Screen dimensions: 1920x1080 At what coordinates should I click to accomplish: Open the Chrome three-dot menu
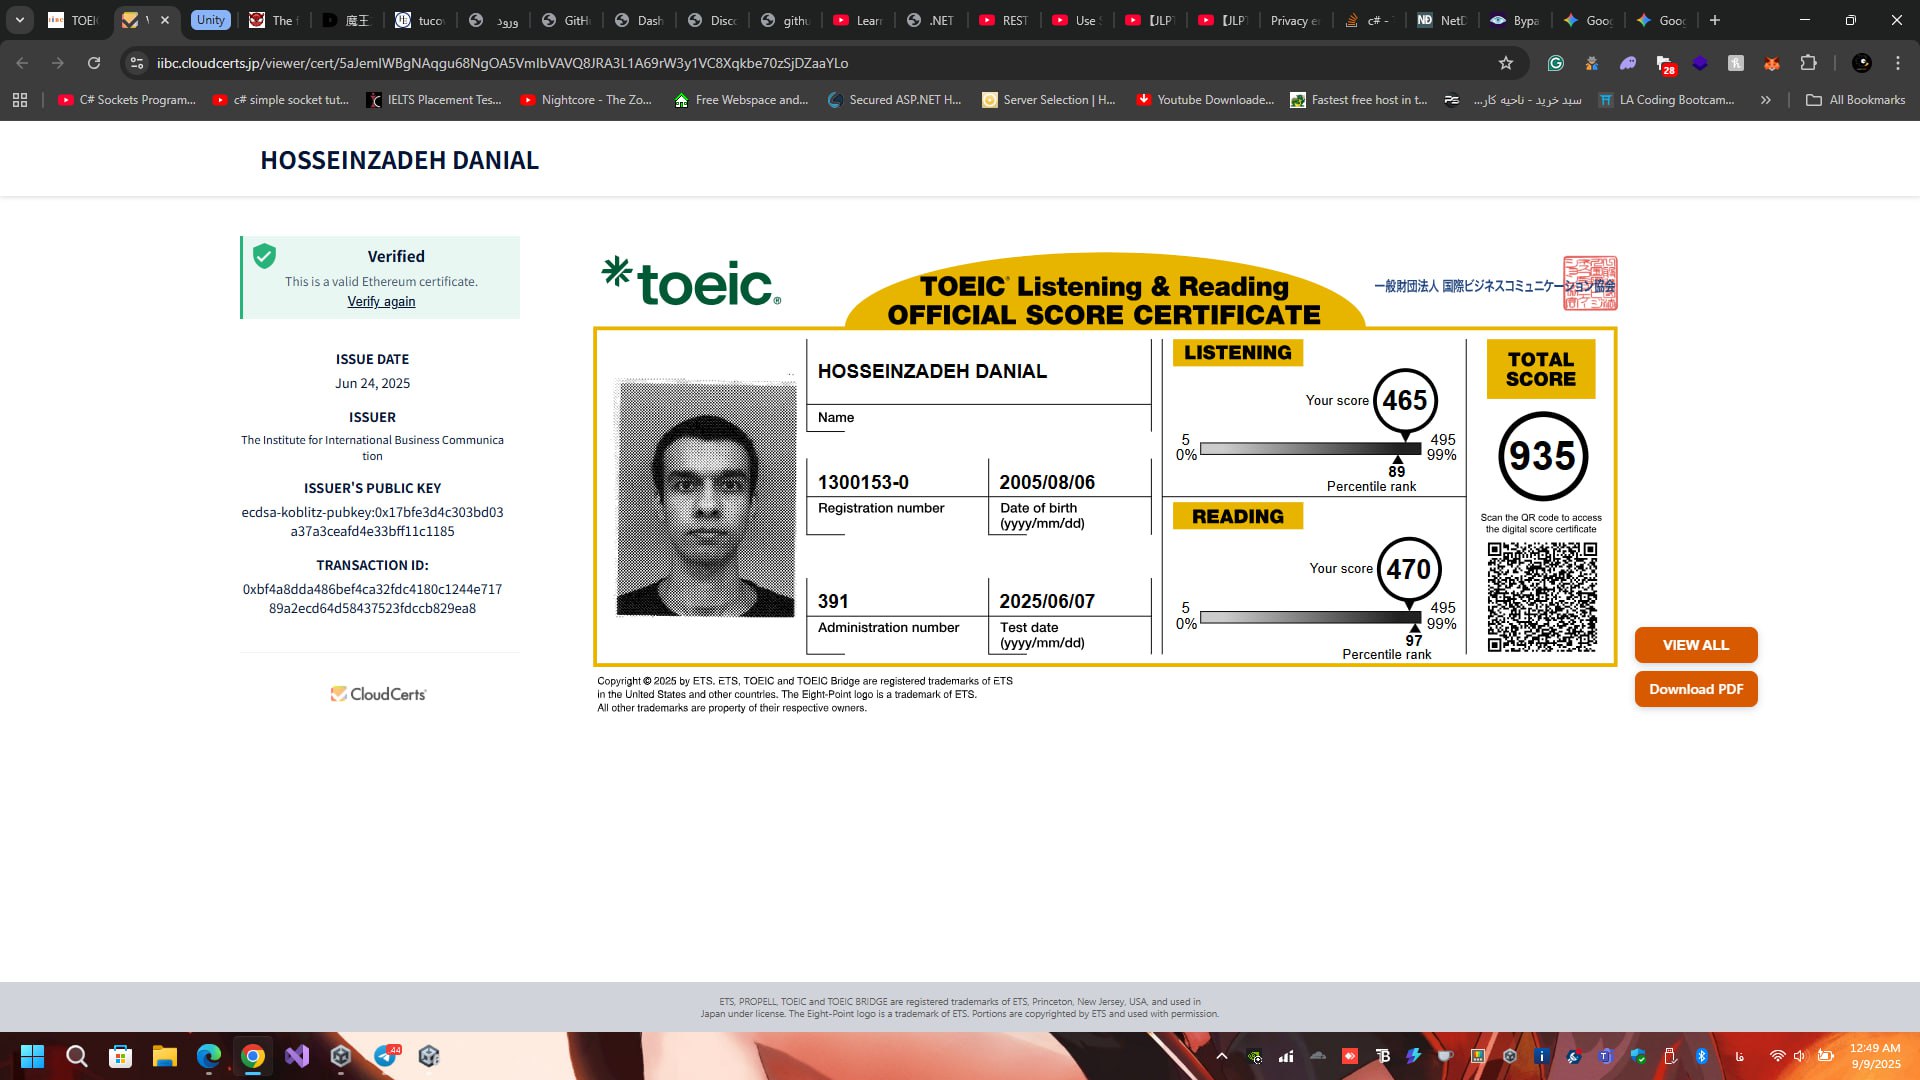tap(1898, 63)
